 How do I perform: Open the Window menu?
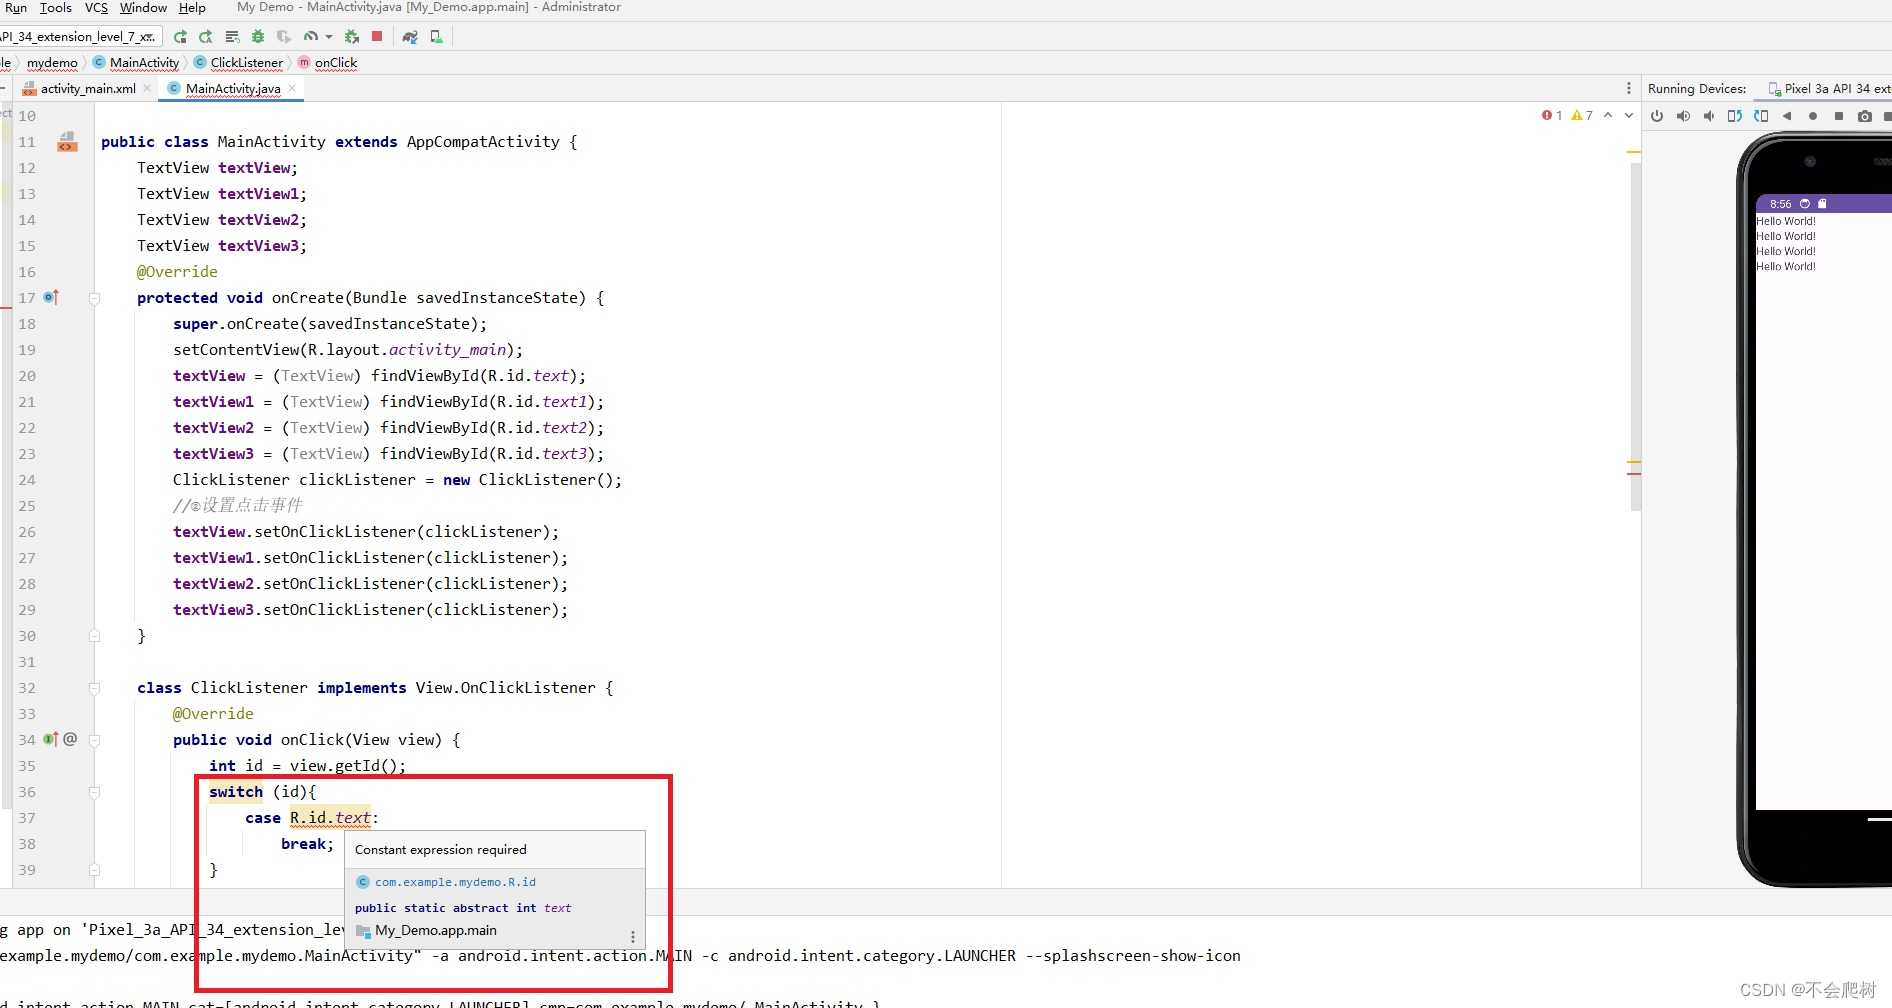tap(143, 8)
